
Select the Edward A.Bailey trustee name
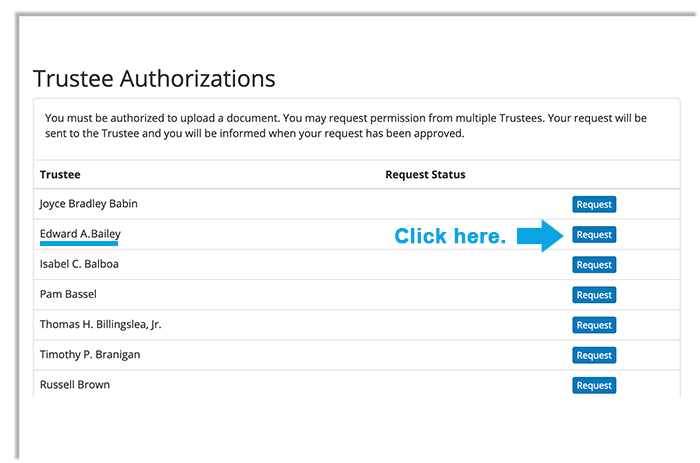coord(80,234)
